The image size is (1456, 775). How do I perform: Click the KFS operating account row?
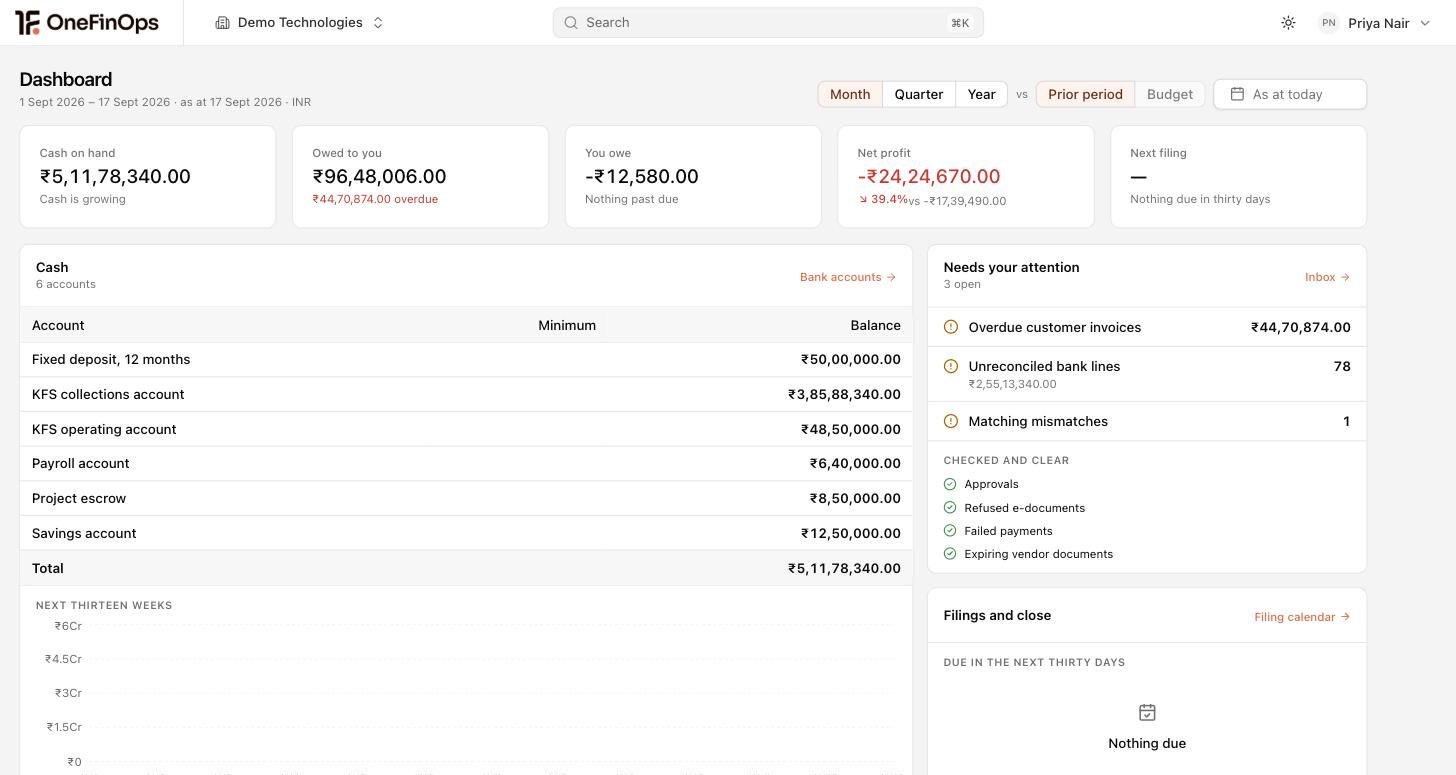[x=466, y=429]
